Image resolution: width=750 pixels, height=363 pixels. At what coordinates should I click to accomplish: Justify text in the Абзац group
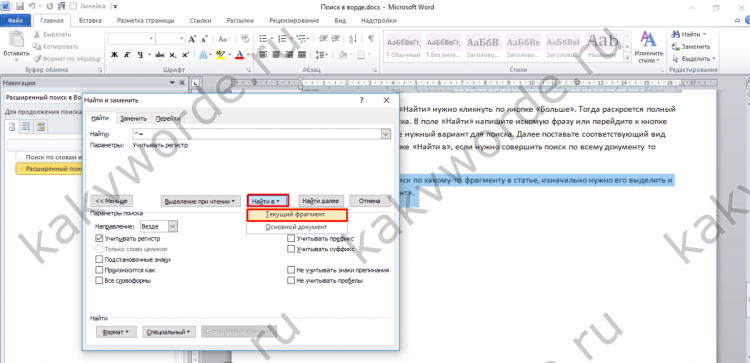(301, 55)
